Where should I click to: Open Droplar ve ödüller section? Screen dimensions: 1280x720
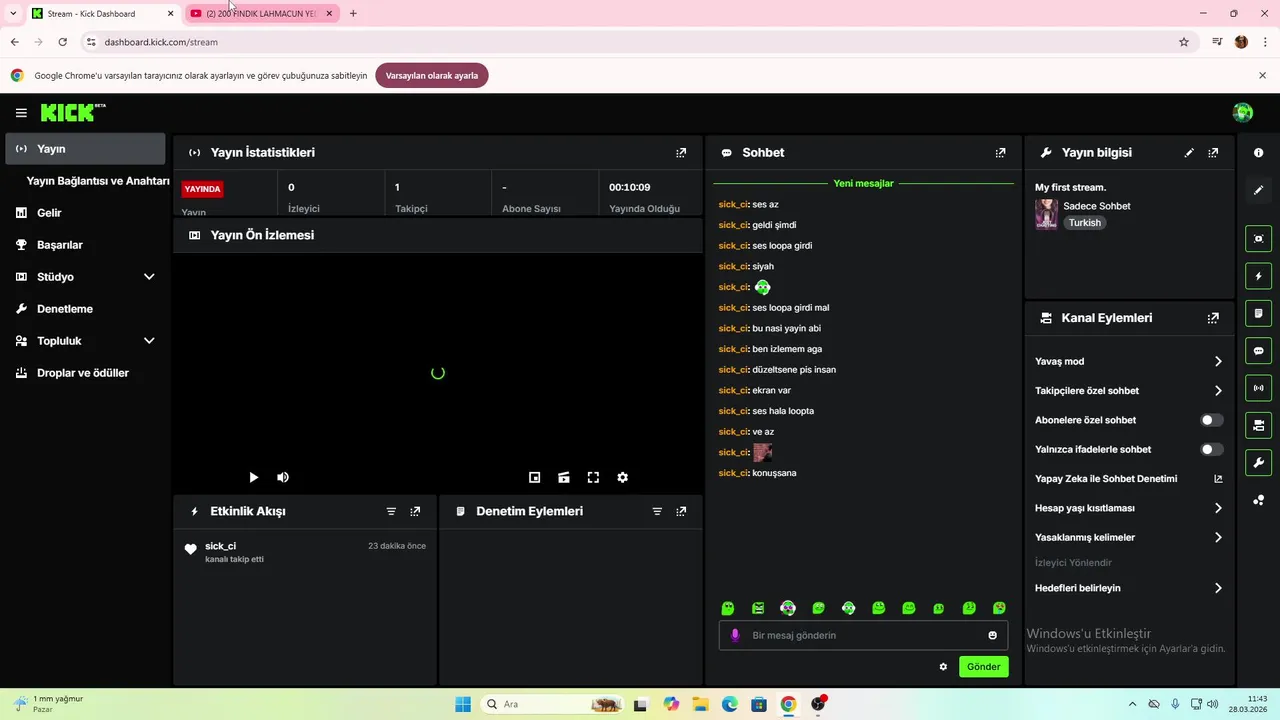85,373
